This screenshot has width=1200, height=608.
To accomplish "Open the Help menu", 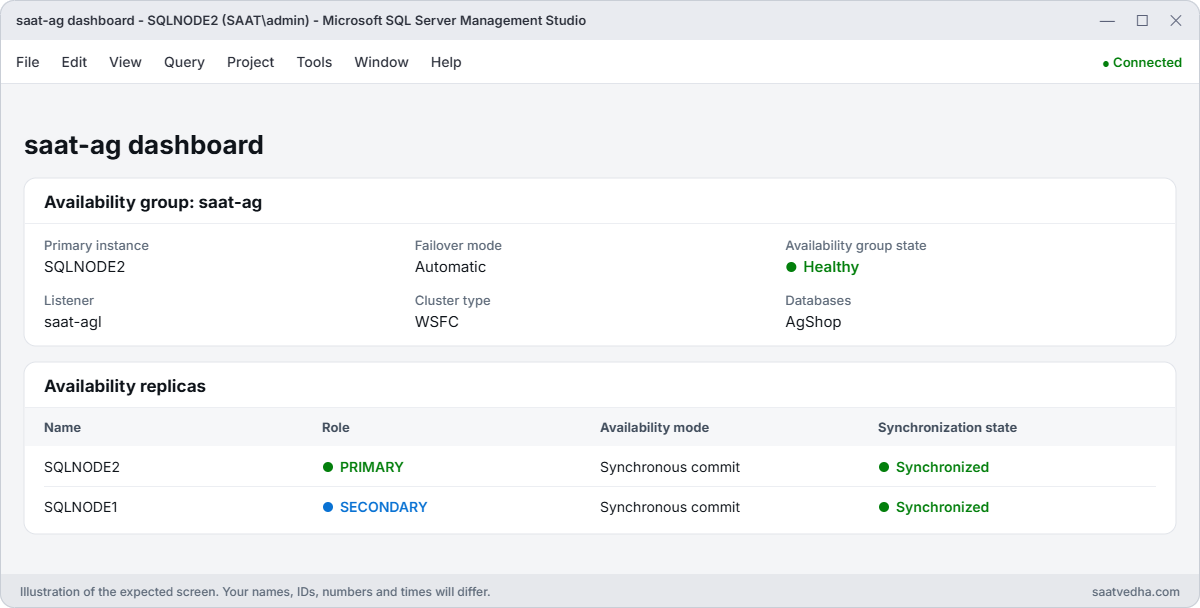I will [446, 62].
